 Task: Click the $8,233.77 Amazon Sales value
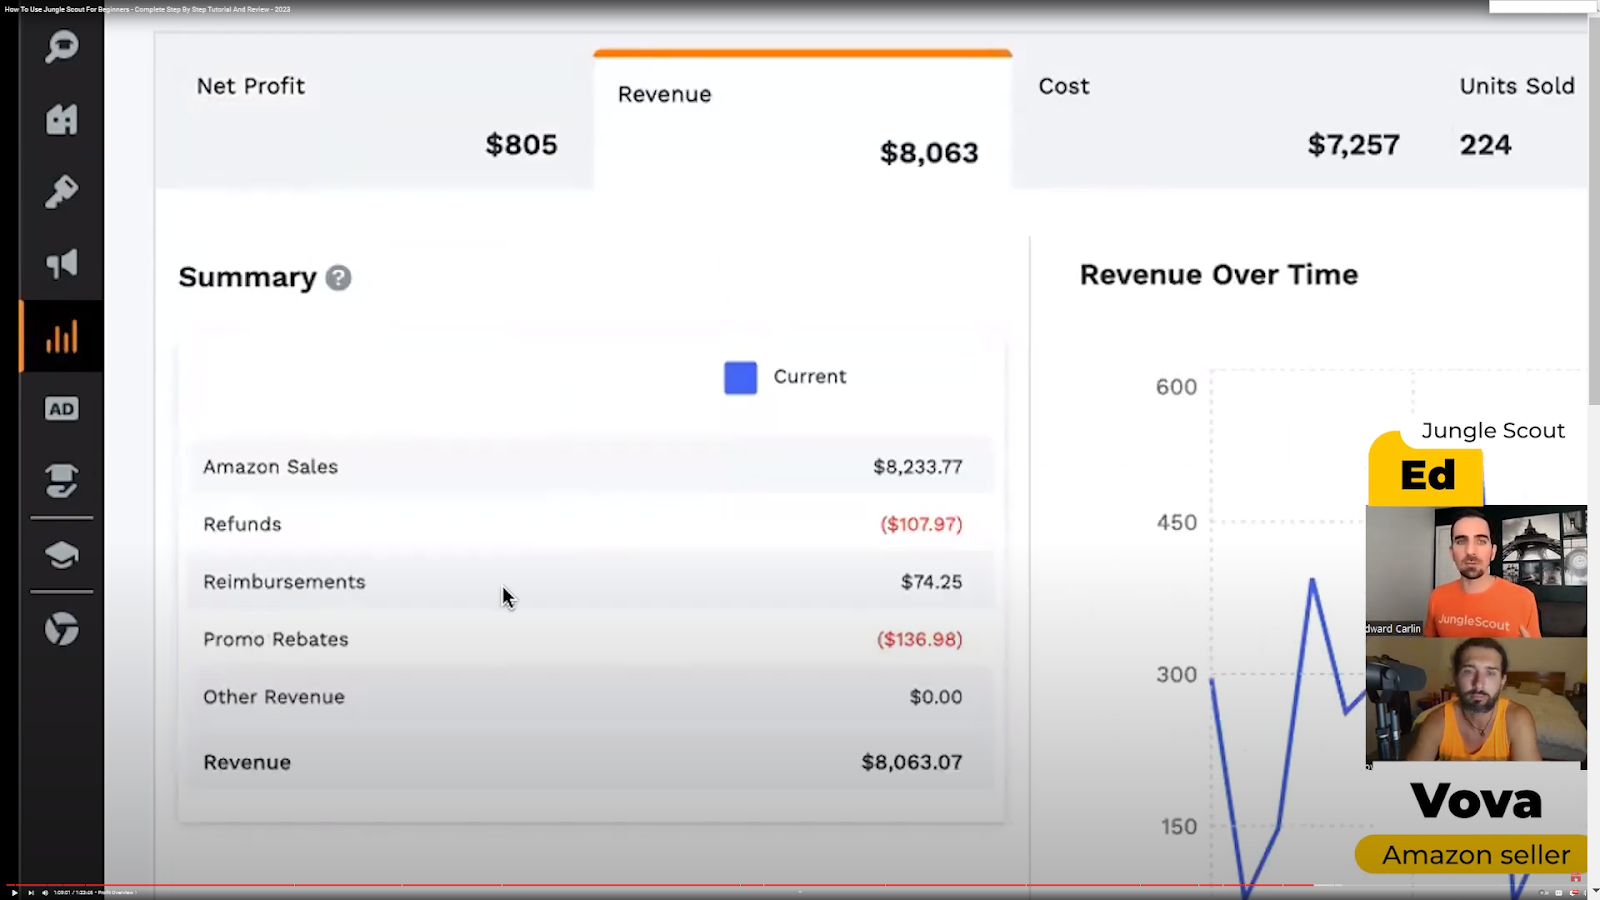coord(918,467)
